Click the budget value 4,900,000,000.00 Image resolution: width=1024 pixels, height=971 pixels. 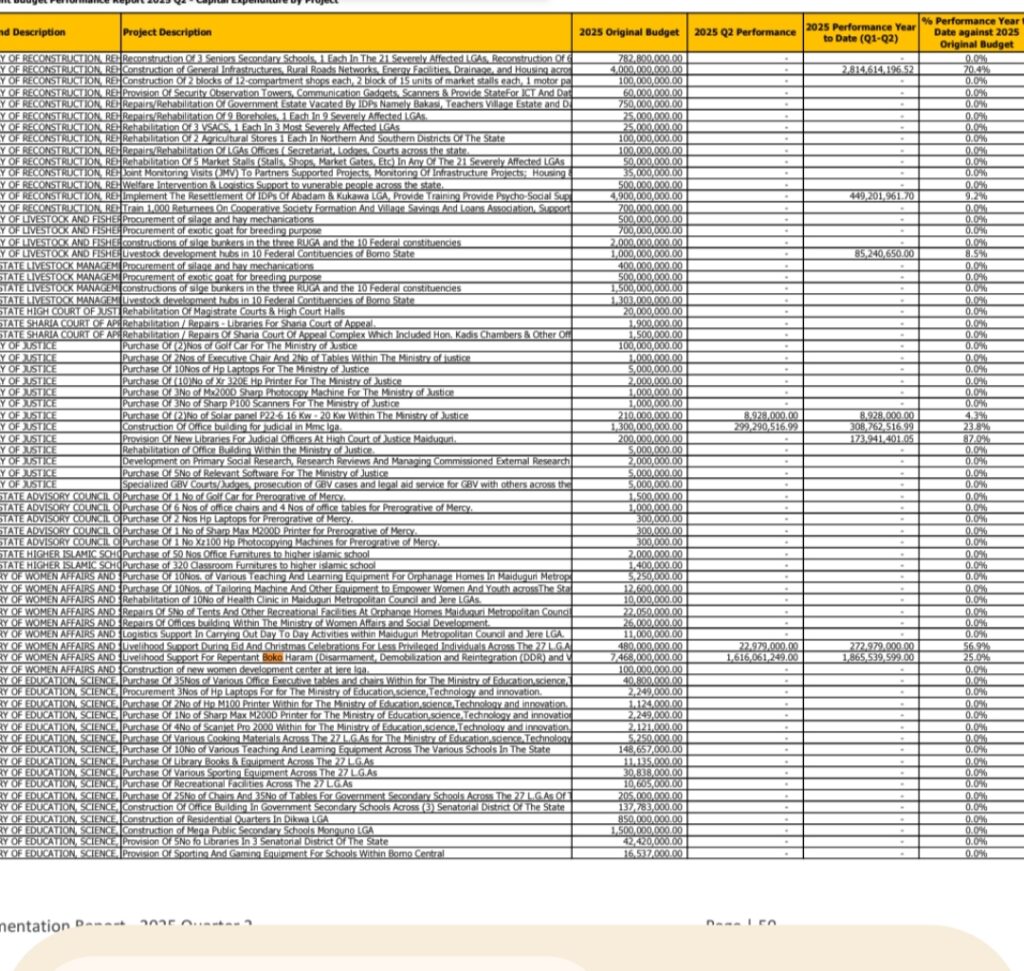tap(647, 196)
